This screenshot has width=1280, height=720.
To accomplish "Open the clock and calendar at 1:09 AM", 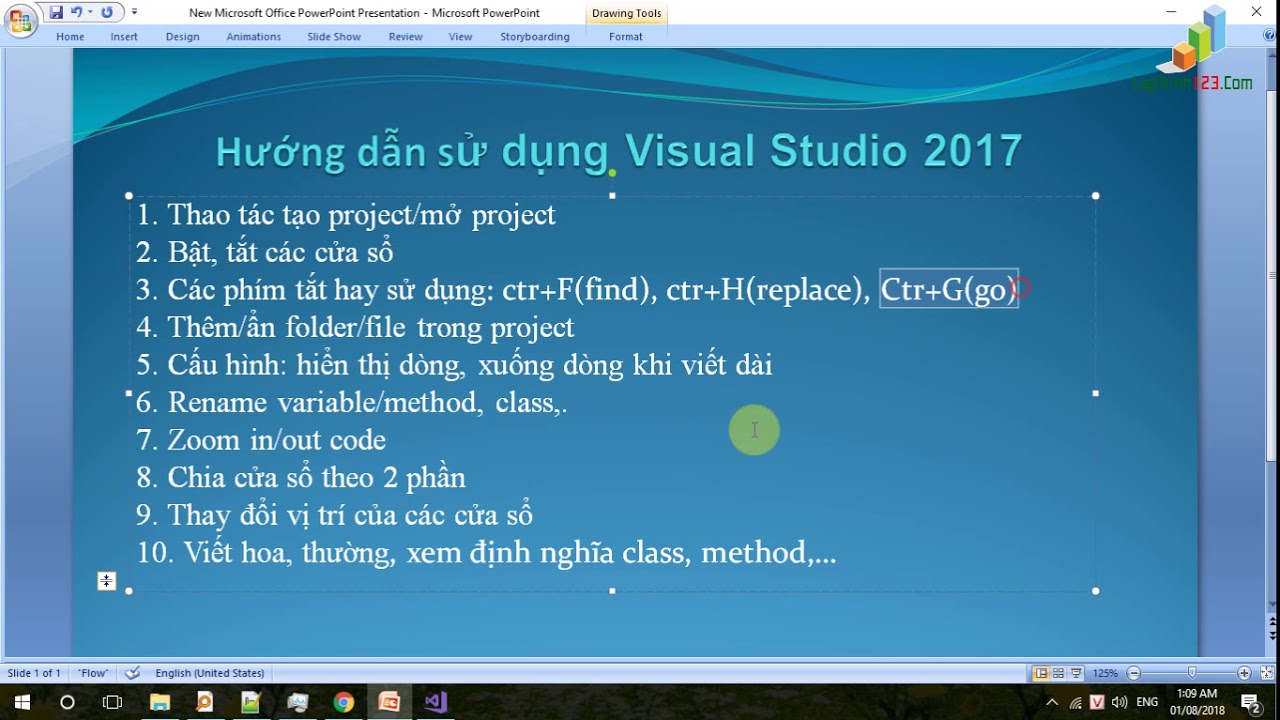I will (x=1197, y=702).
